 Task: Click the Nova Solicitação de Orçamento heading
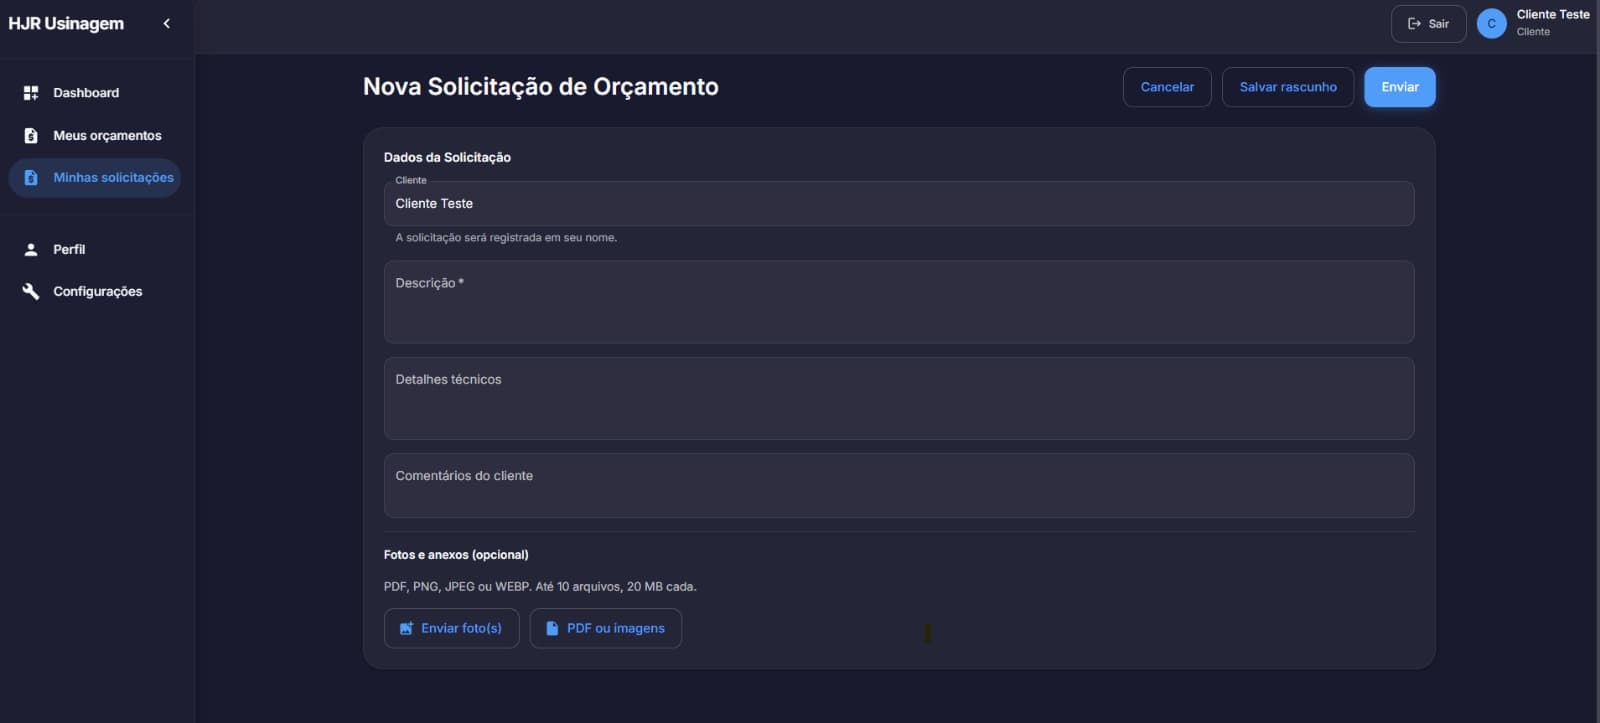[541, 87]
